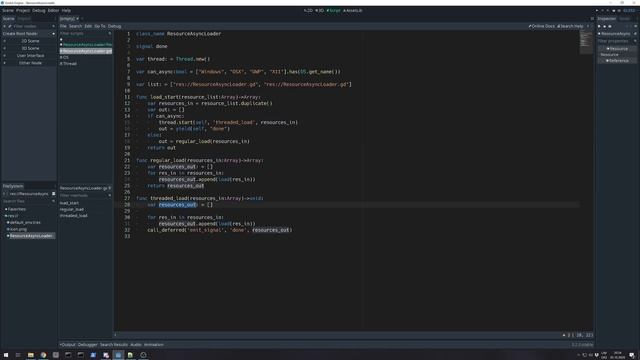Viewport: 640px width, 360px height.
Task: Open the Project menu
Action: pyautogui.click(x=23, y=11)
